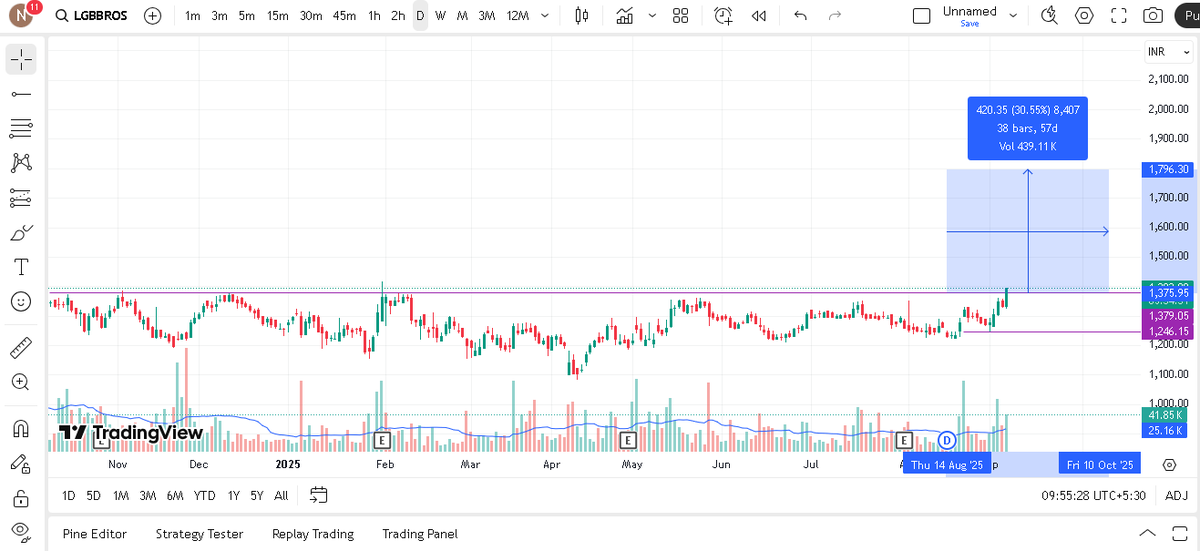Set date range to 6M
The height and width of the screenshot is (551, 1200).
click(175, 495)
